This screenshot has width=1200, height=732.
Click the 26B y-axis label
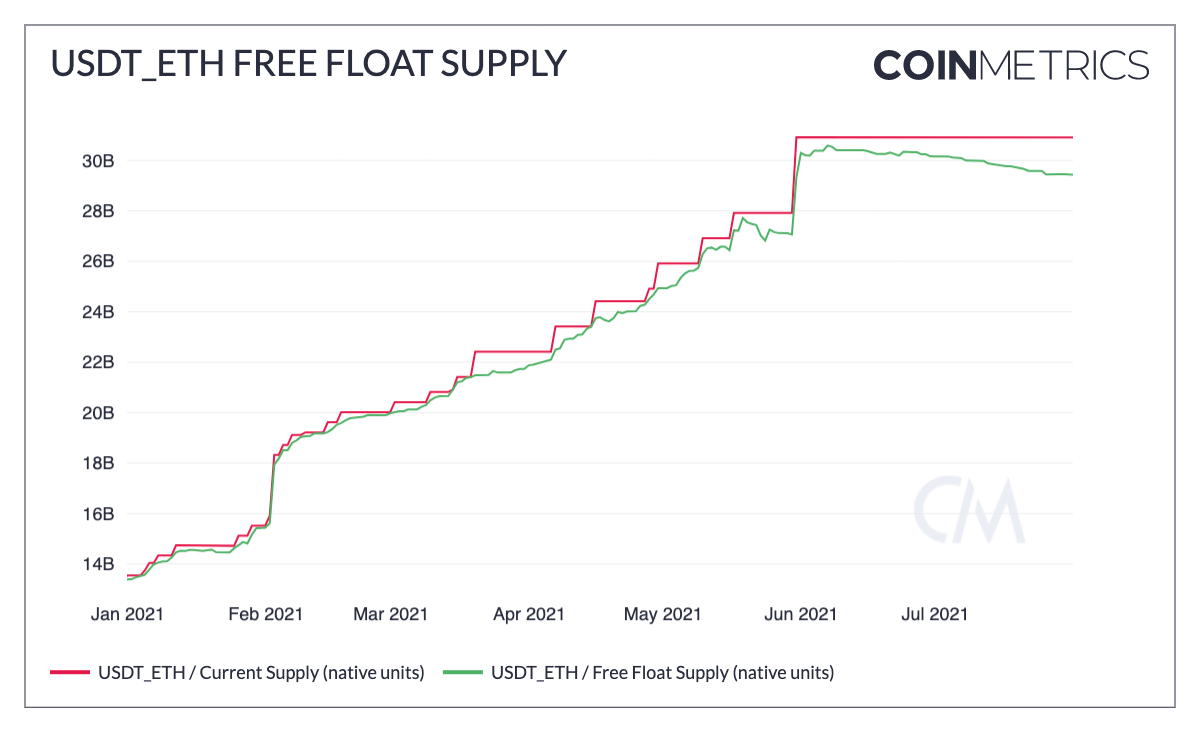(x=97, y=261)
